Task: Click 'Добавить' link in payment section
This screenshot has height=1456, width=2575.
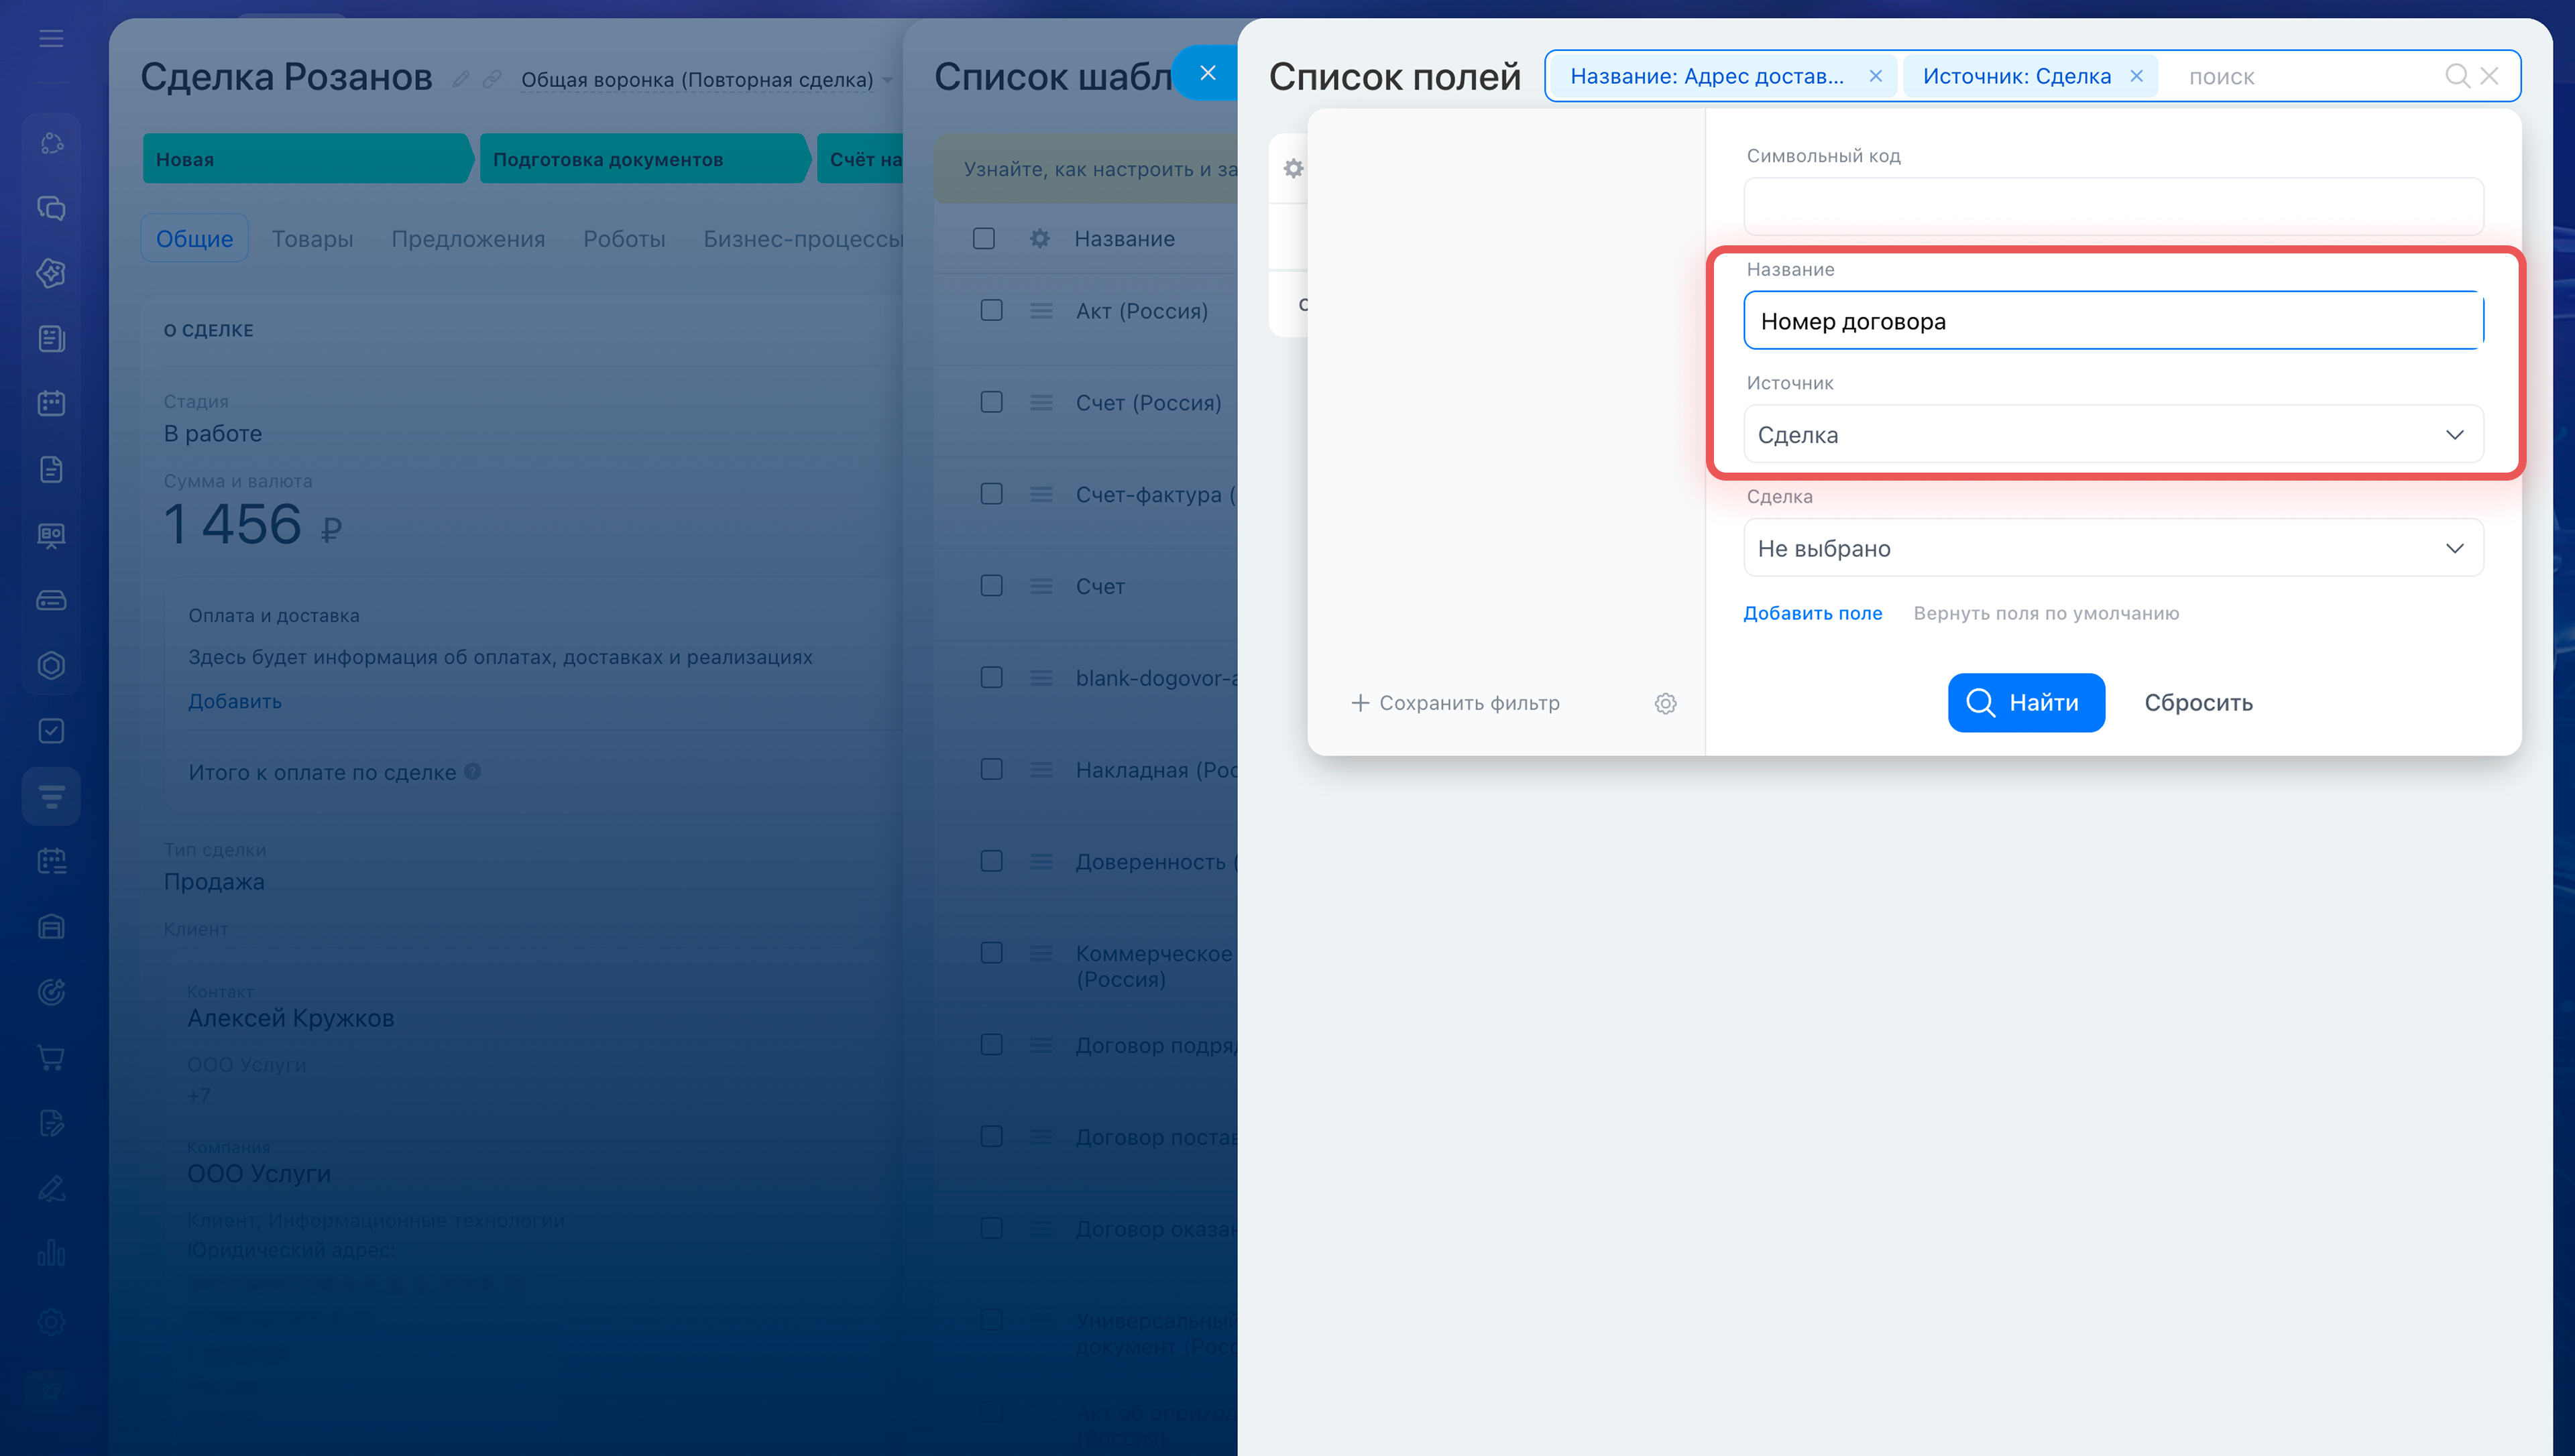Action: pyautogui.click(x=235, y=701)
